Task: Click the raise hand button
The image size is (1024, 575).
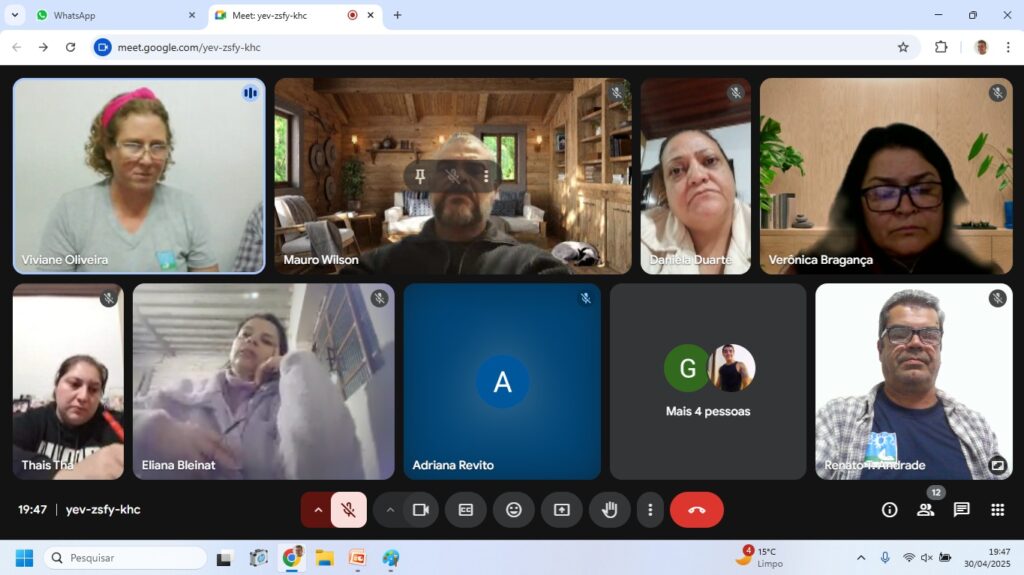Action: point(609,510)
